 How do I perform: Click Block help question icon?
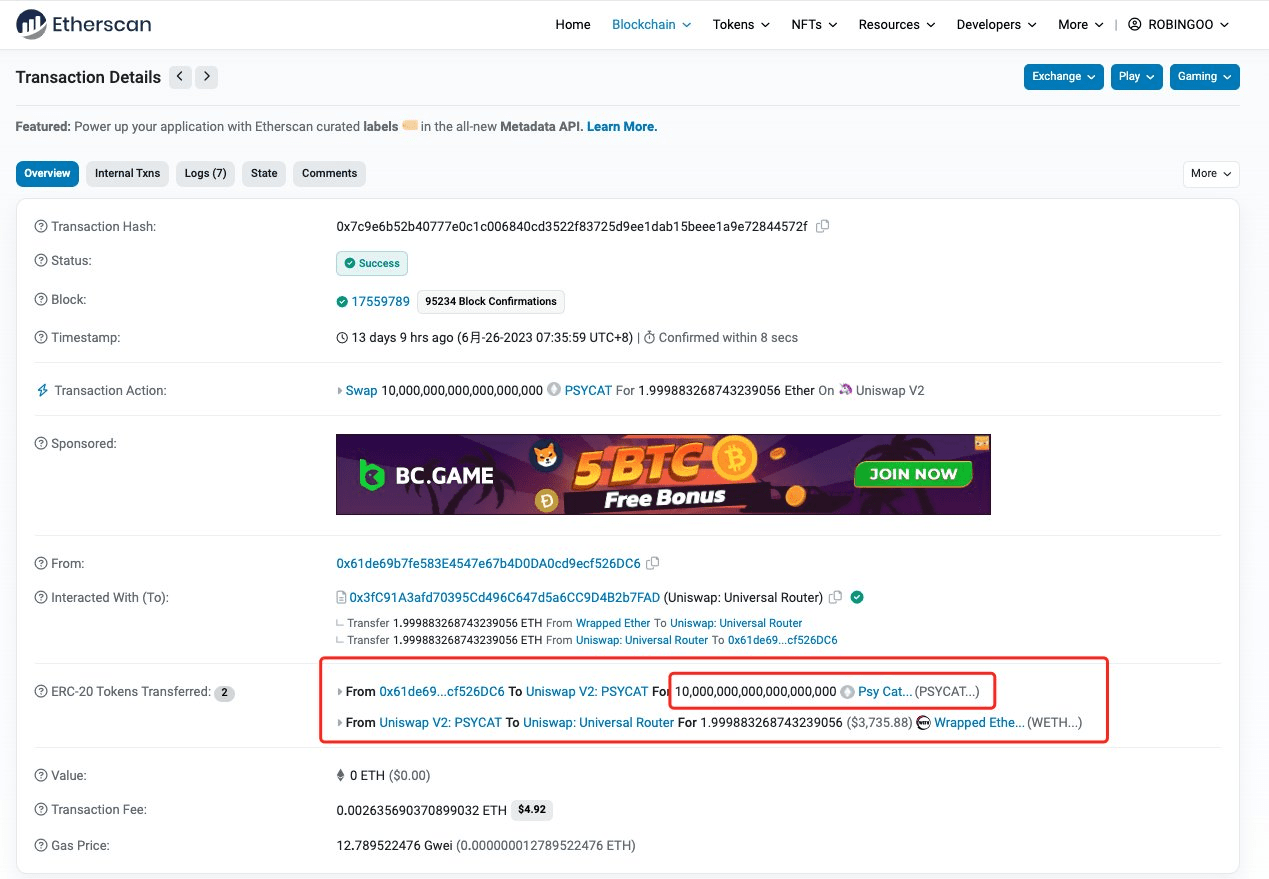(x=41, y=300)
